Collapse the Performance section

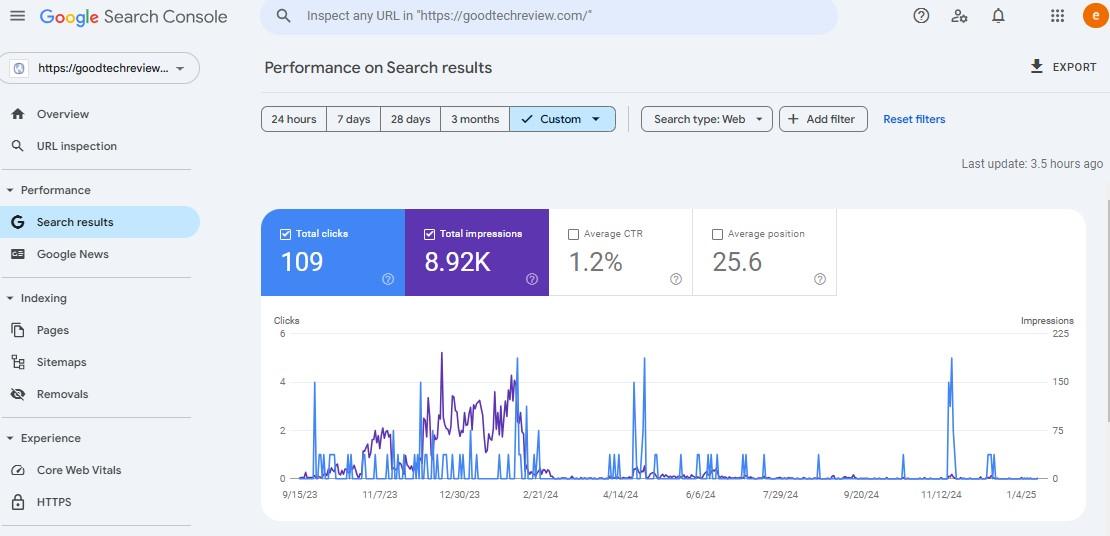click(10, 190)
